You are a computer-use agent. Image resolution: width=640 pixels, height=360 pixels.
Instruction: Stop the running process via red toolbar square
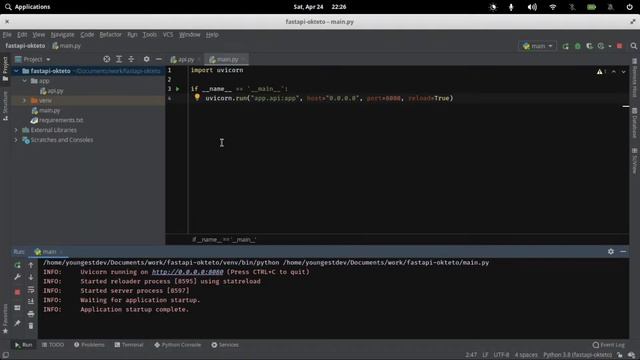pyautogui.click(x=620, y=46)
